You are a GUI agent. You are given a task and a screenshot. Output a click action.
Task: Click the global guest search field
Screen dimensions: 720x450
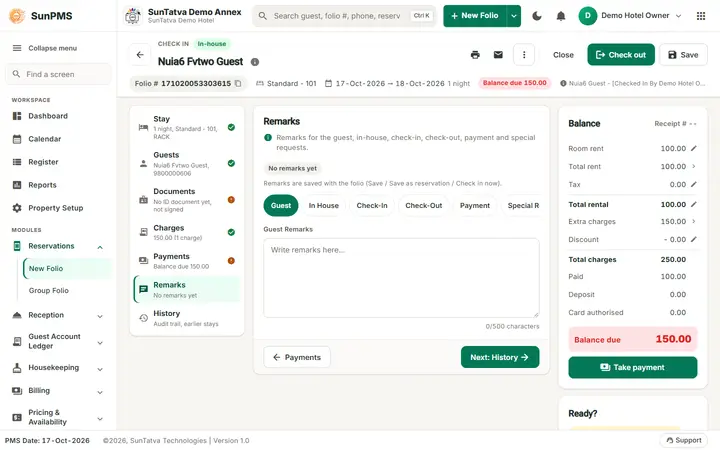tap(343, 16)
